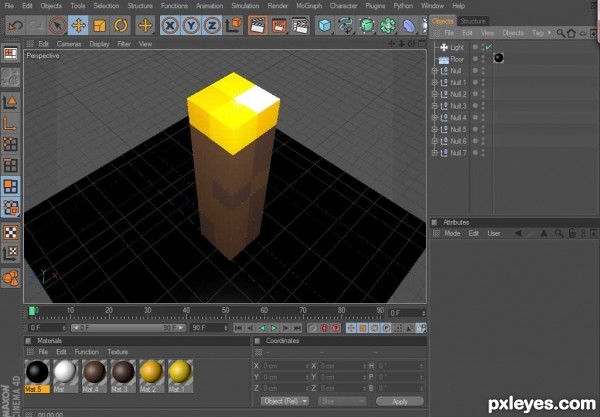
Task: Click the coordinate system cube icon
Action: pos(233,26)
